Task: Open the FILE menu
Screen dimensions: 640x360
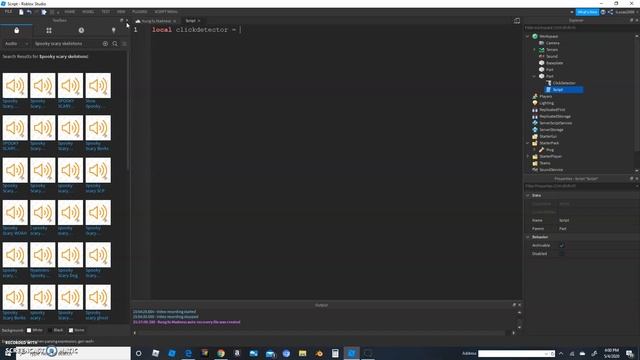Action: pyautogui.click(x=9, y=12)
